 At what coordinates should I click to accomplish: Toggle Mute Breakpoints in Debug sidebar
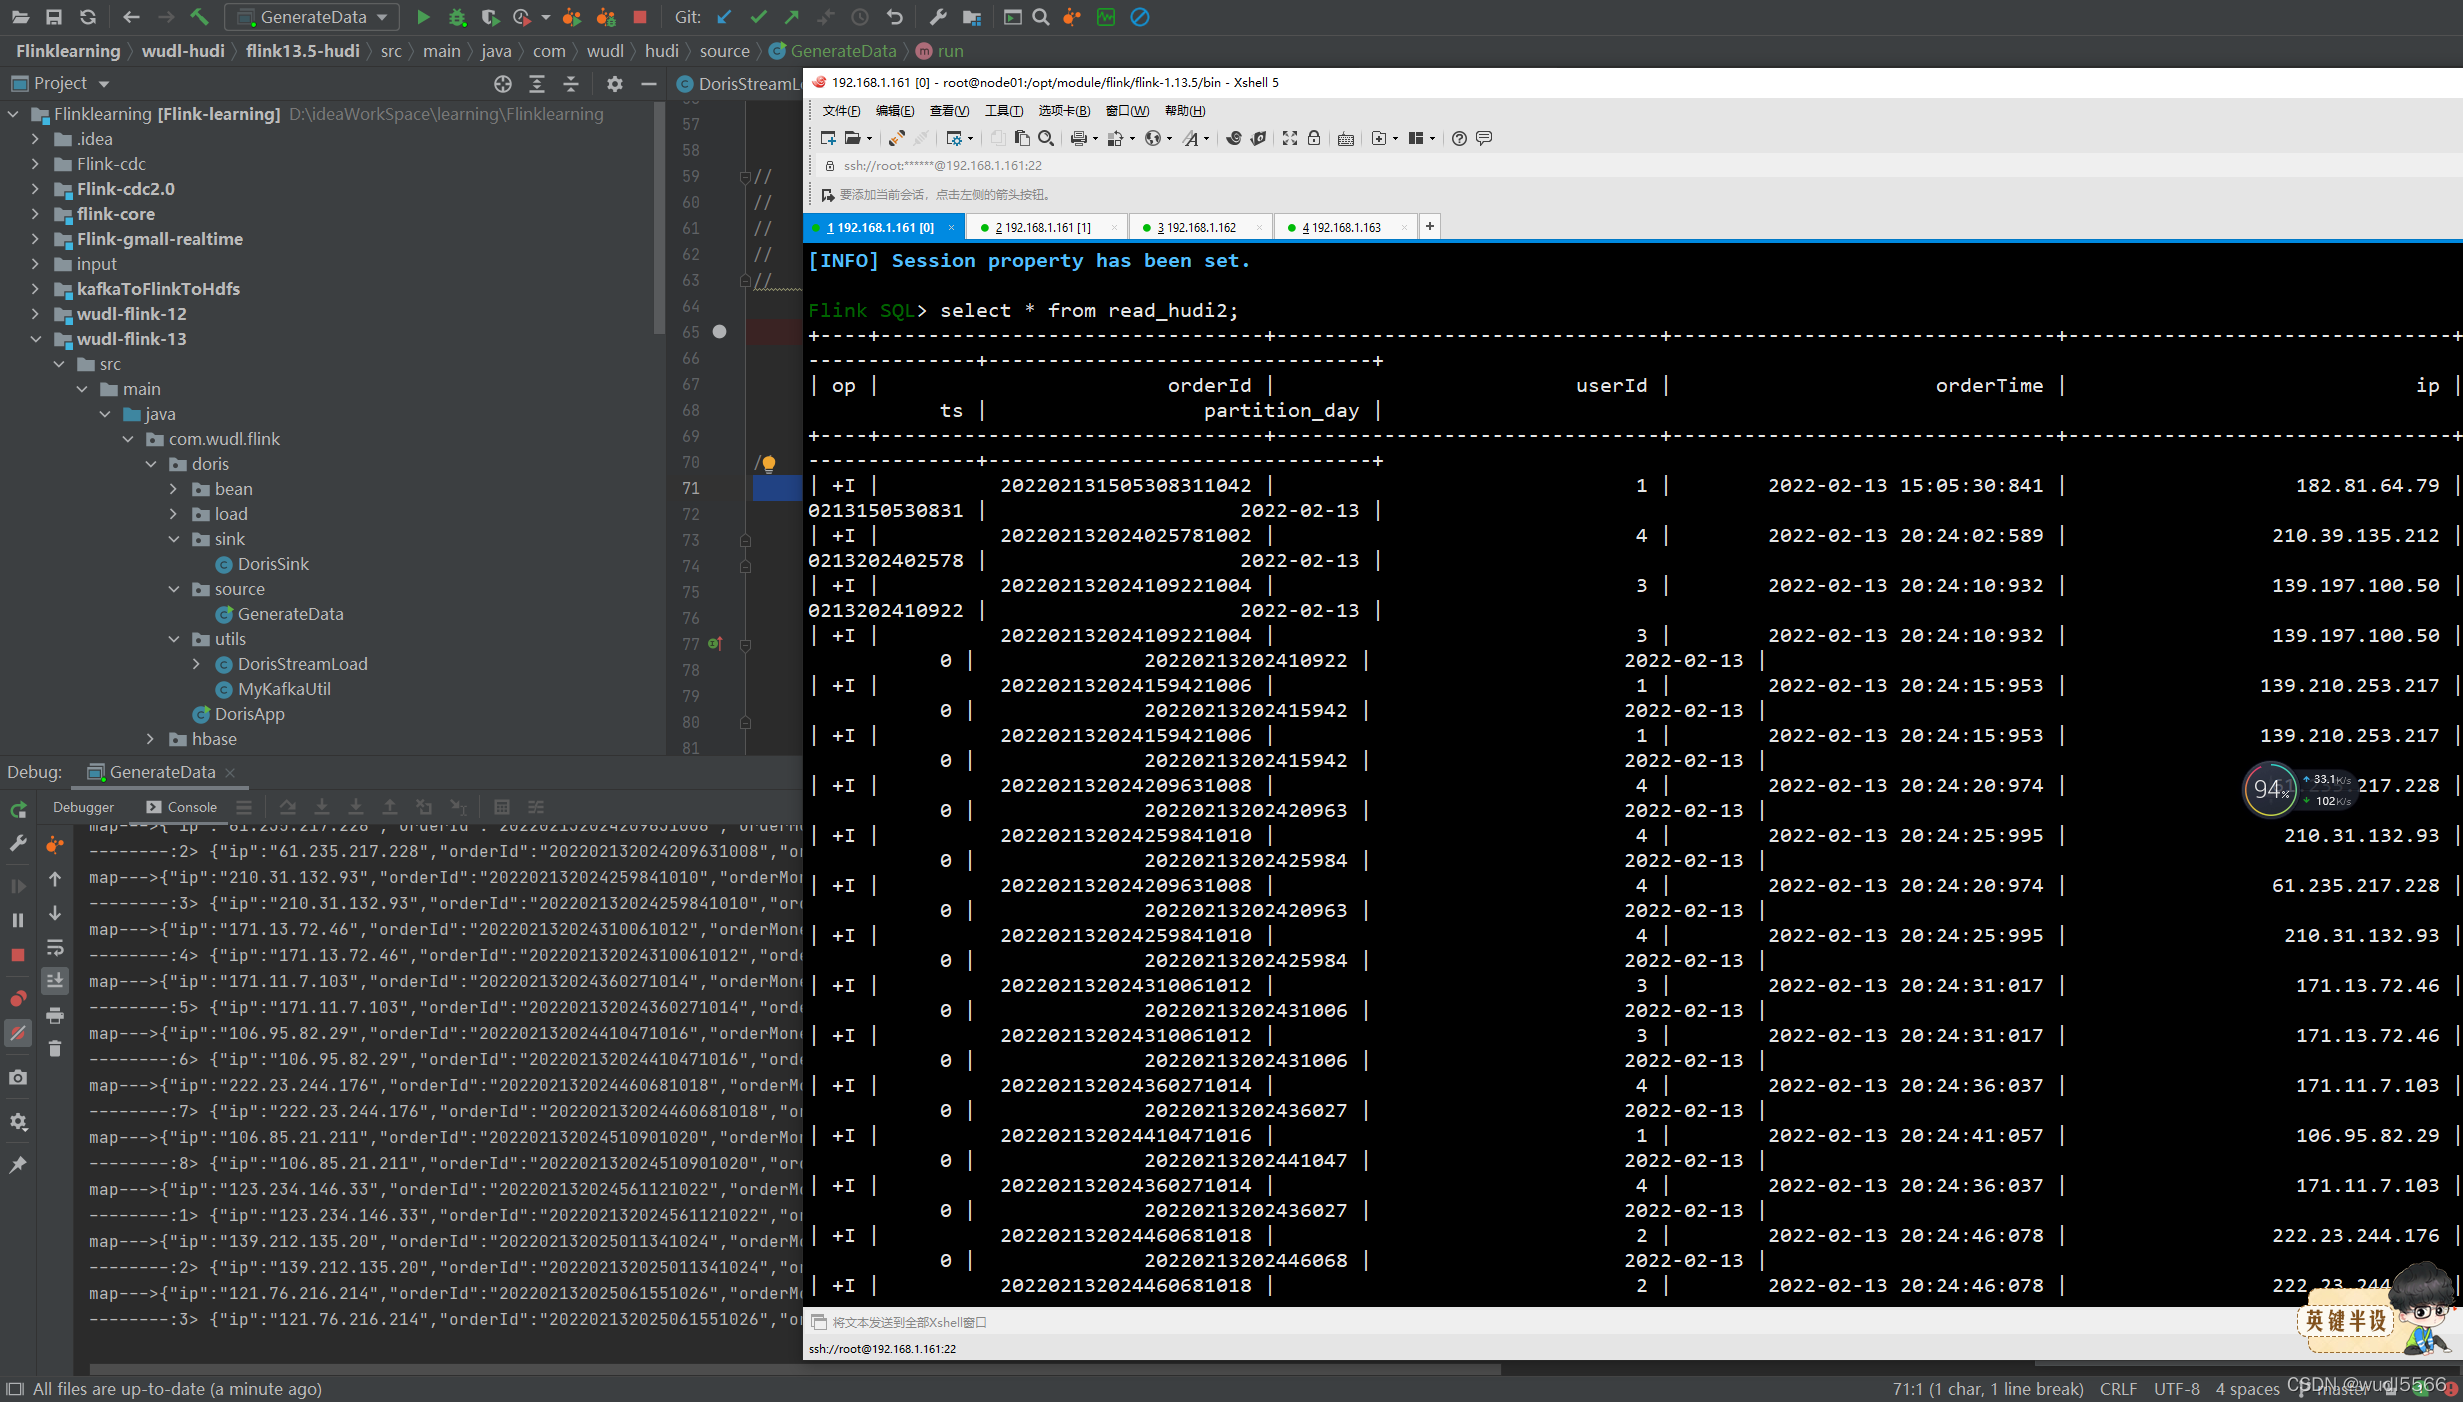[18, 1033]
